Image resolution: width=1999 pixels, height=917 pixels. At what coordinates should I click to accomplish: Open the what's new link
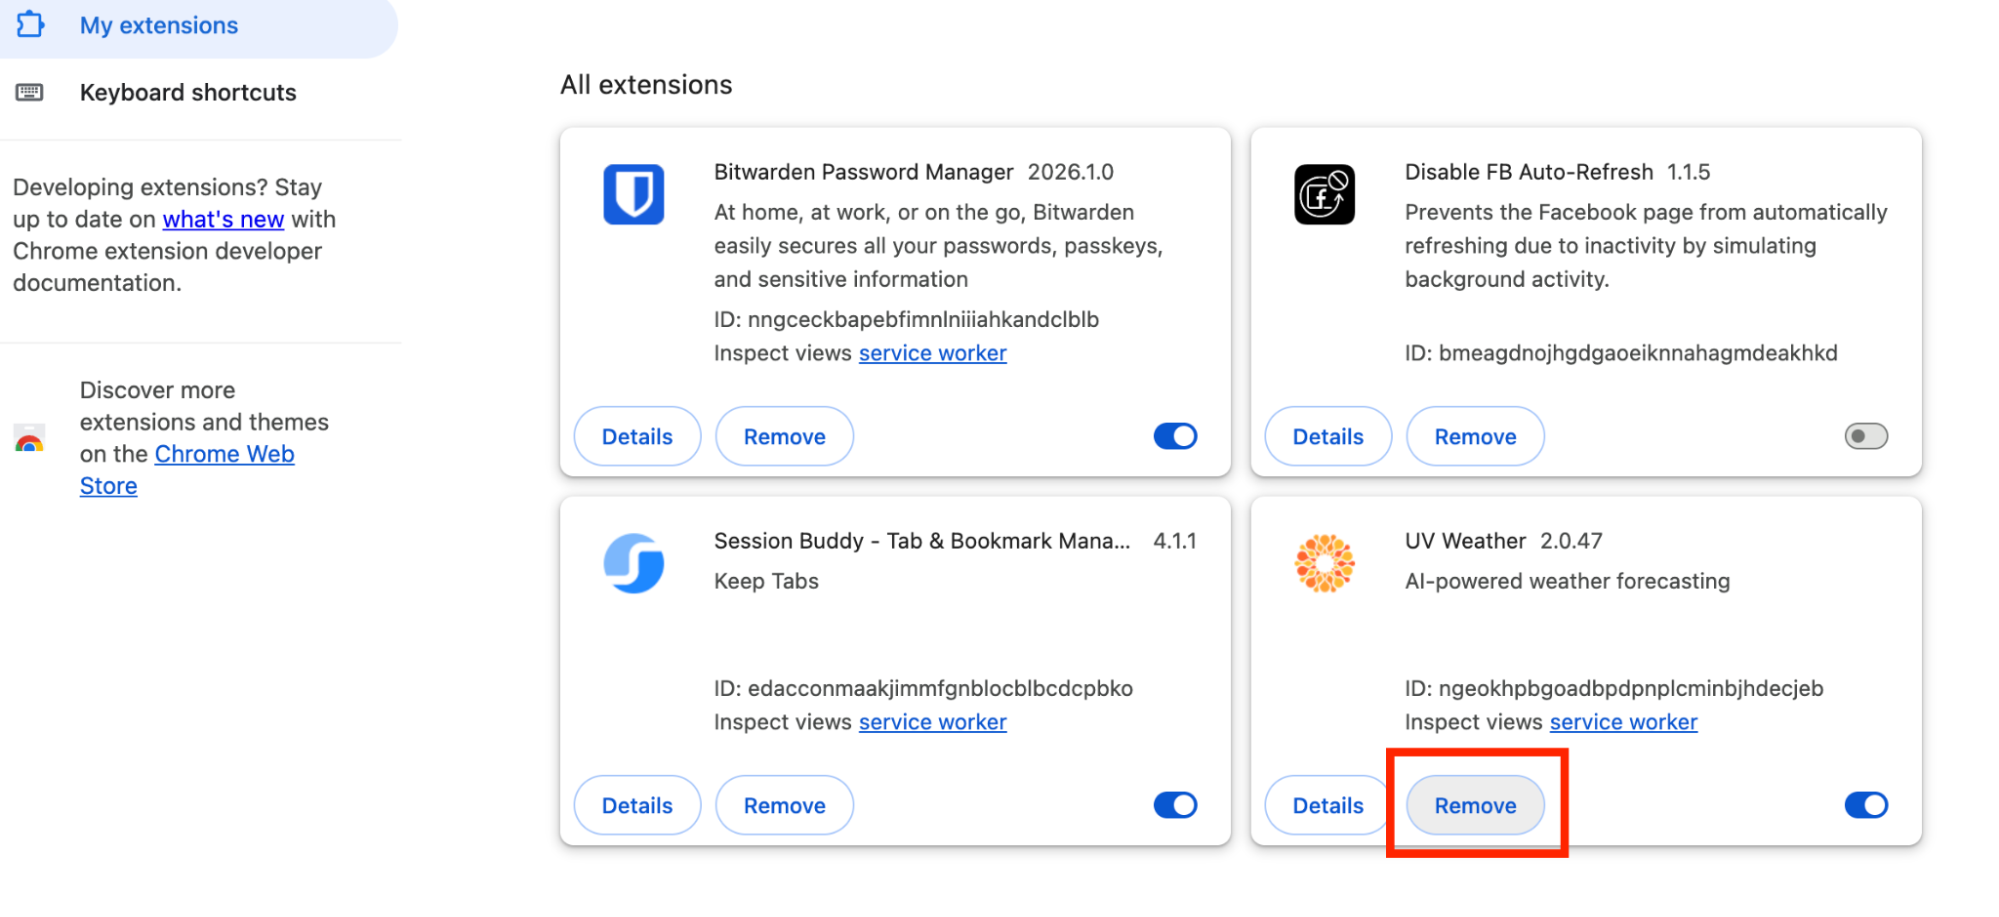pos(223,219)
